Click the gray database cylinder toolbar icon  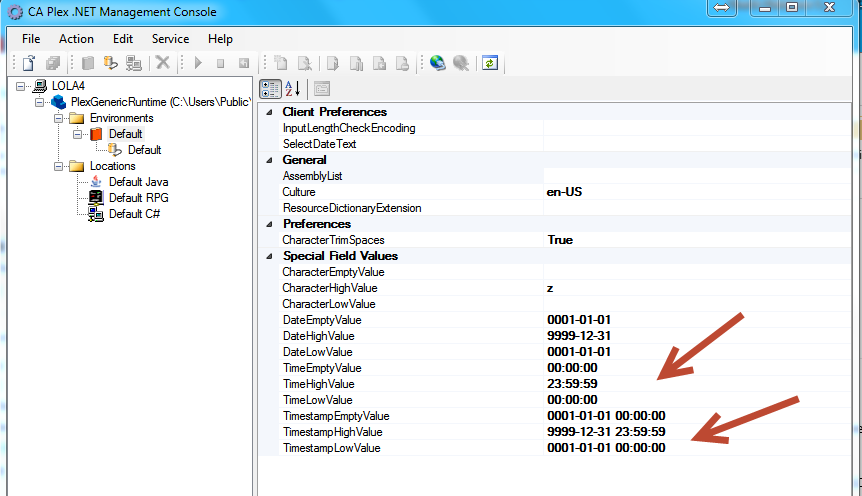click(x=87, y=63)
